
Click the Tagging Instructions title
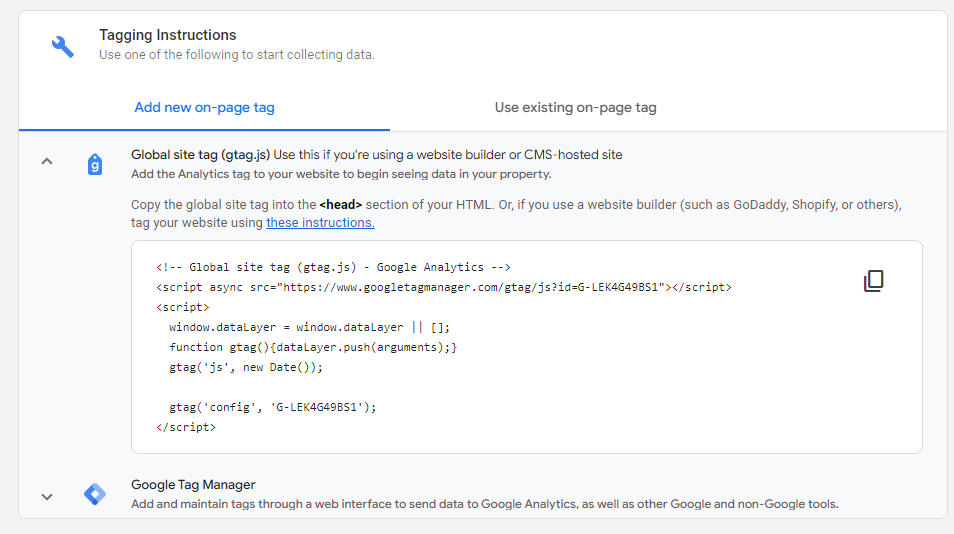167,35
